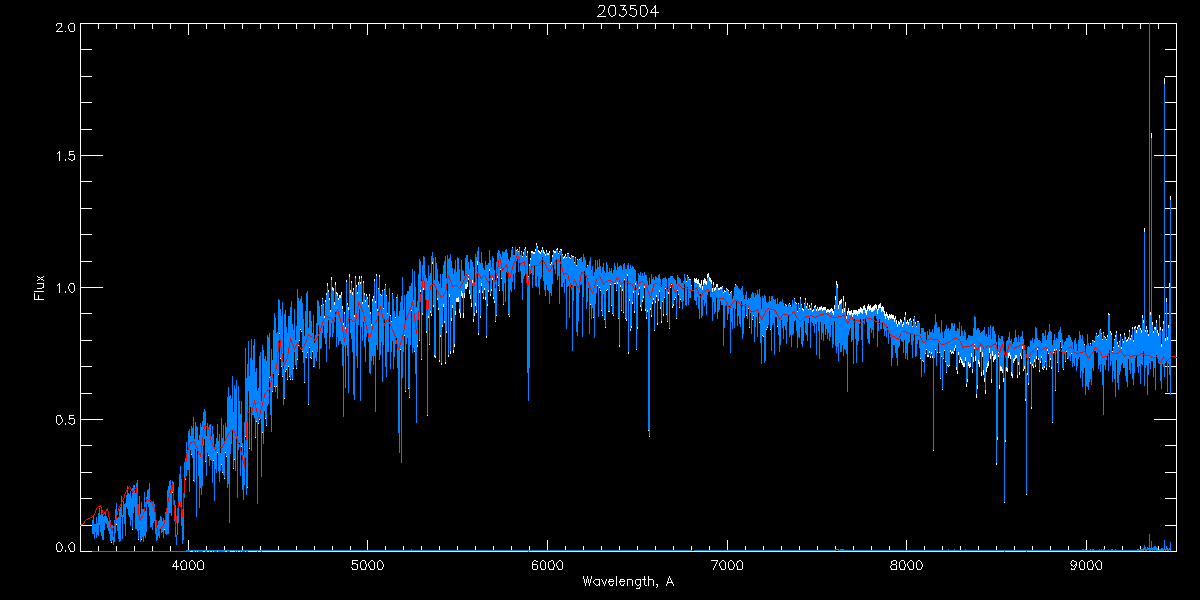Click the 0.5 flux tick label
The width and height of the screenshot is (1200, 600).
[x=66, y=419]
